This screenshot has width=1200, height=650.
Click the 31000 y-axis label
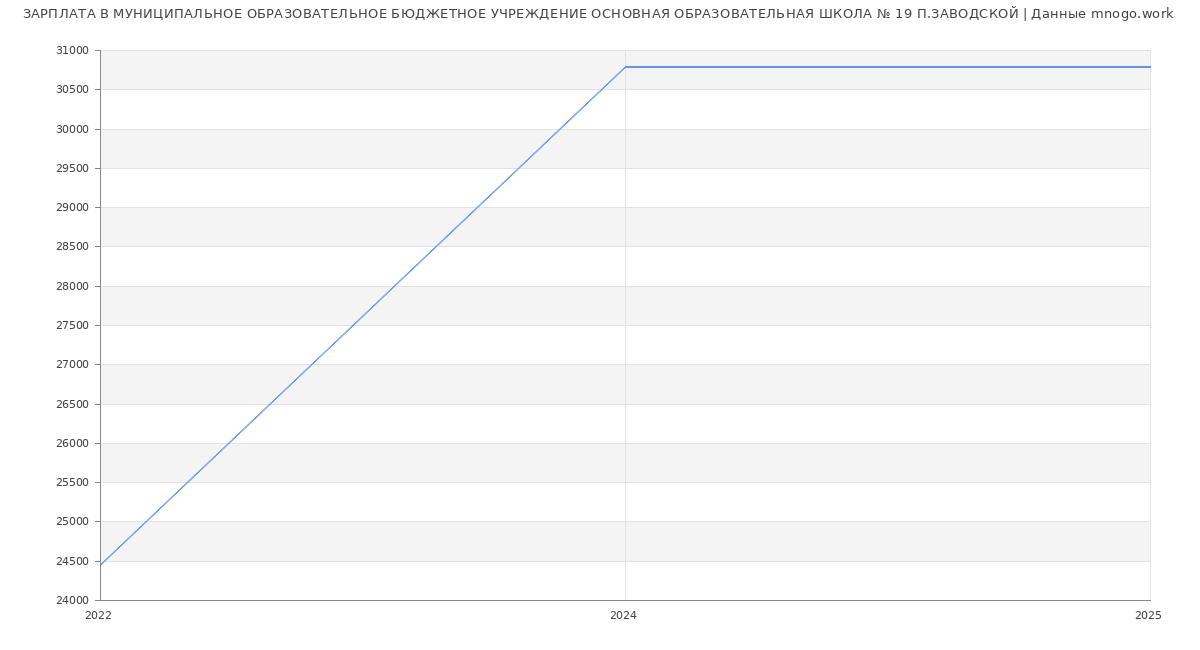coord(72,51)
